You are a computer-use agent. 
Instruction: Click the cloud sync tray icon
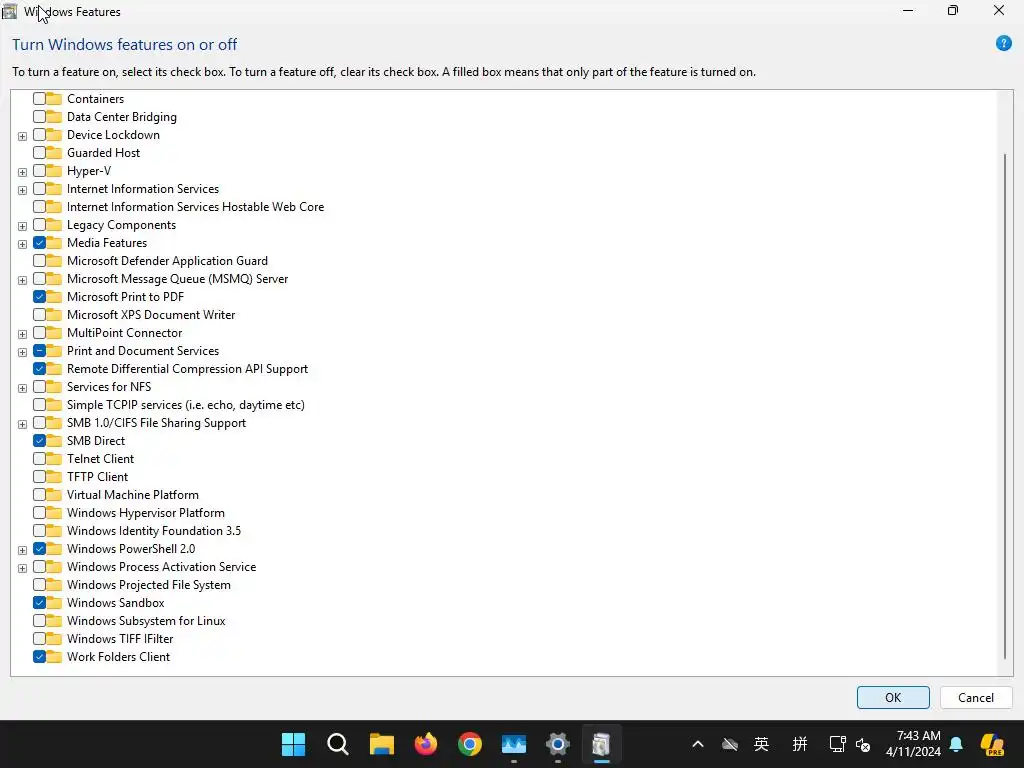[x=729, y=744]
